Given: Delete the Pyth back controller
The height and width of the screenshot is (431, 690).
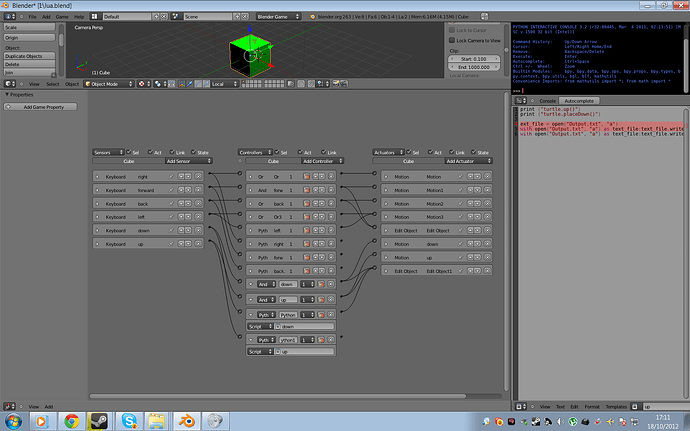Looking at the screenshot, I should (x=331, y=271).
